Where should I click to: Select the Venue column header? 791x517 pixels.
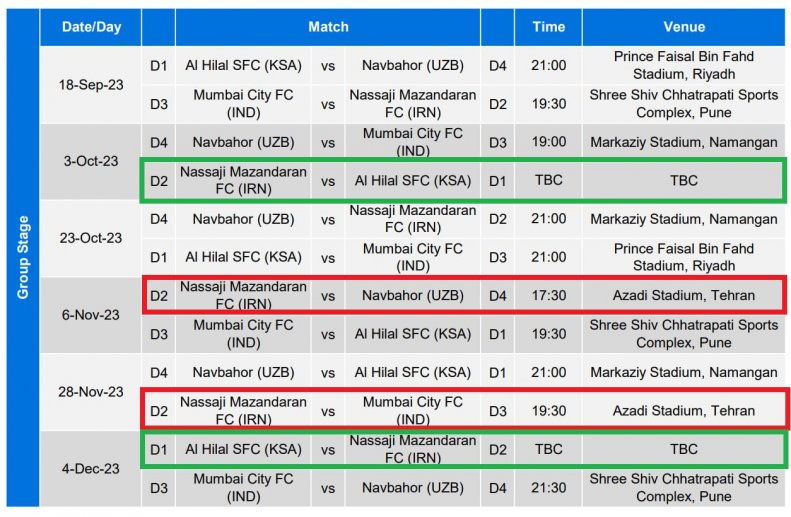point(684,27)
